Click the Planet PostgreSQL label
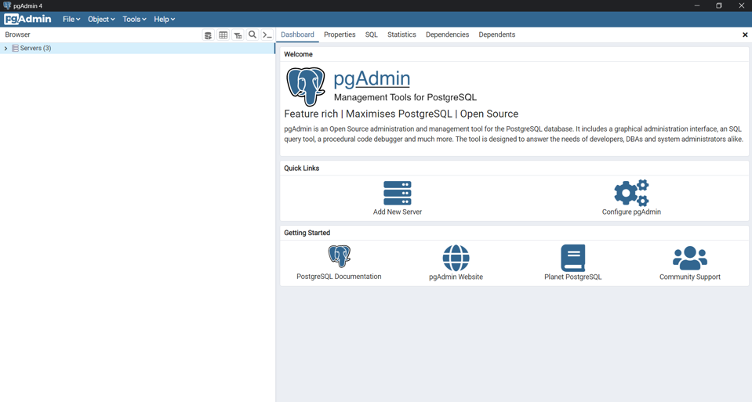Screen dimensions: 755x405 tap(573, 277)
